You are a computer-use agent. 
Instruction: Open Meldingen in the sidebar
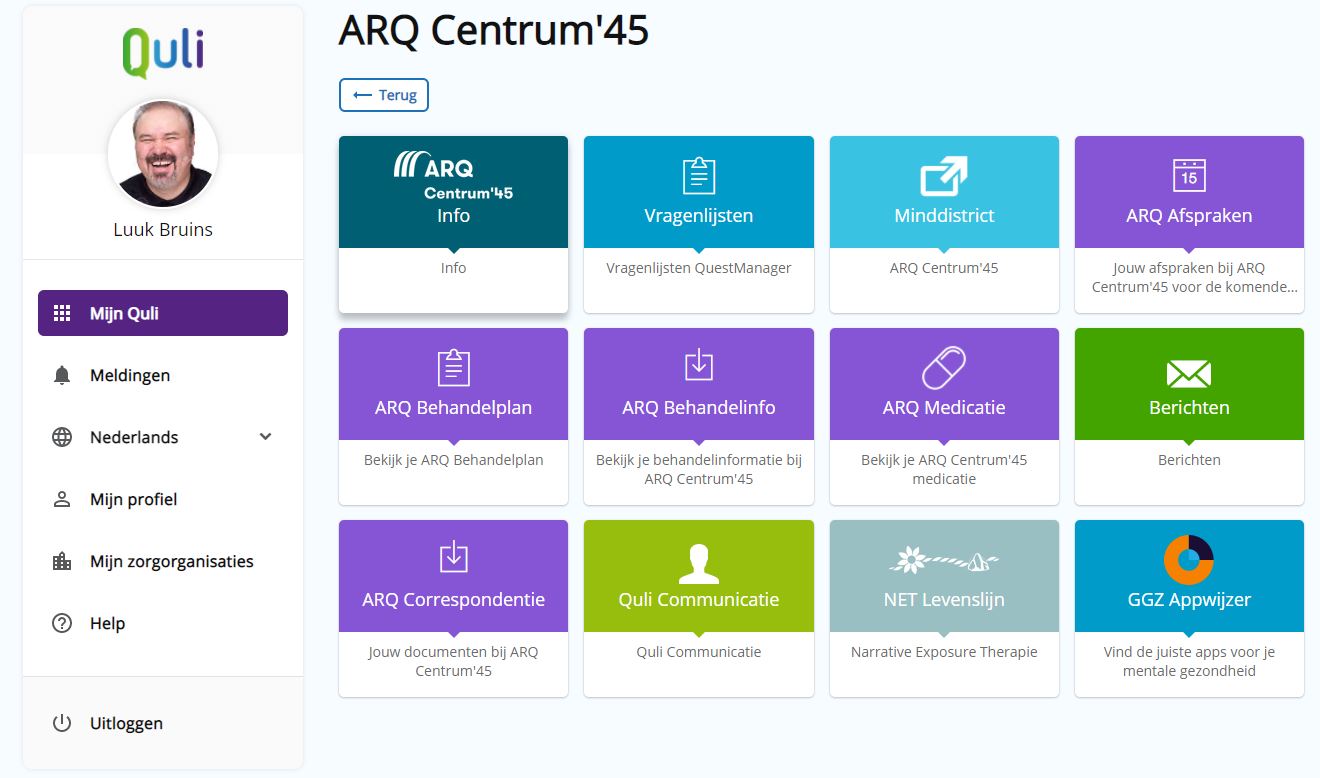[x=163, y=375]
